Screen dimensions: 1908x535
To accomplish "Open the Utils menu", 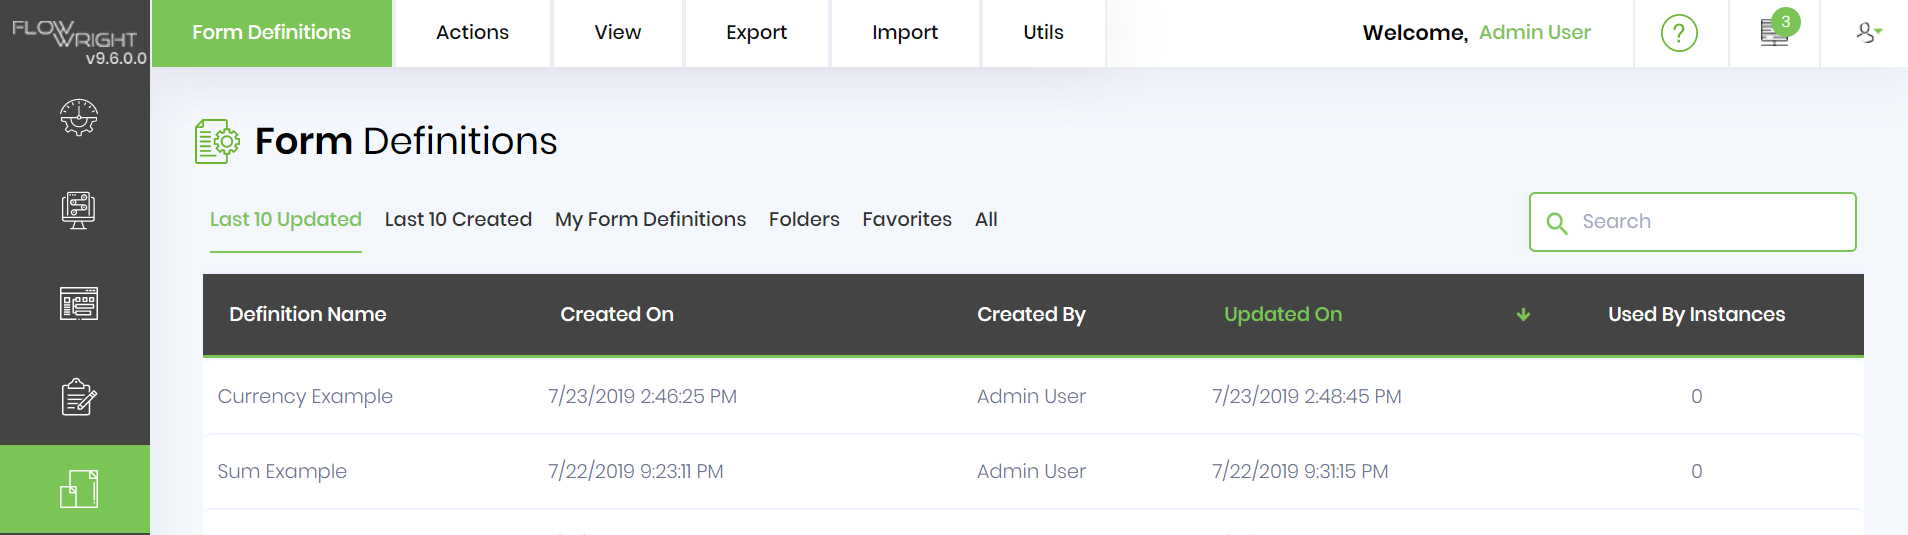I will [x=1043, y=33].
